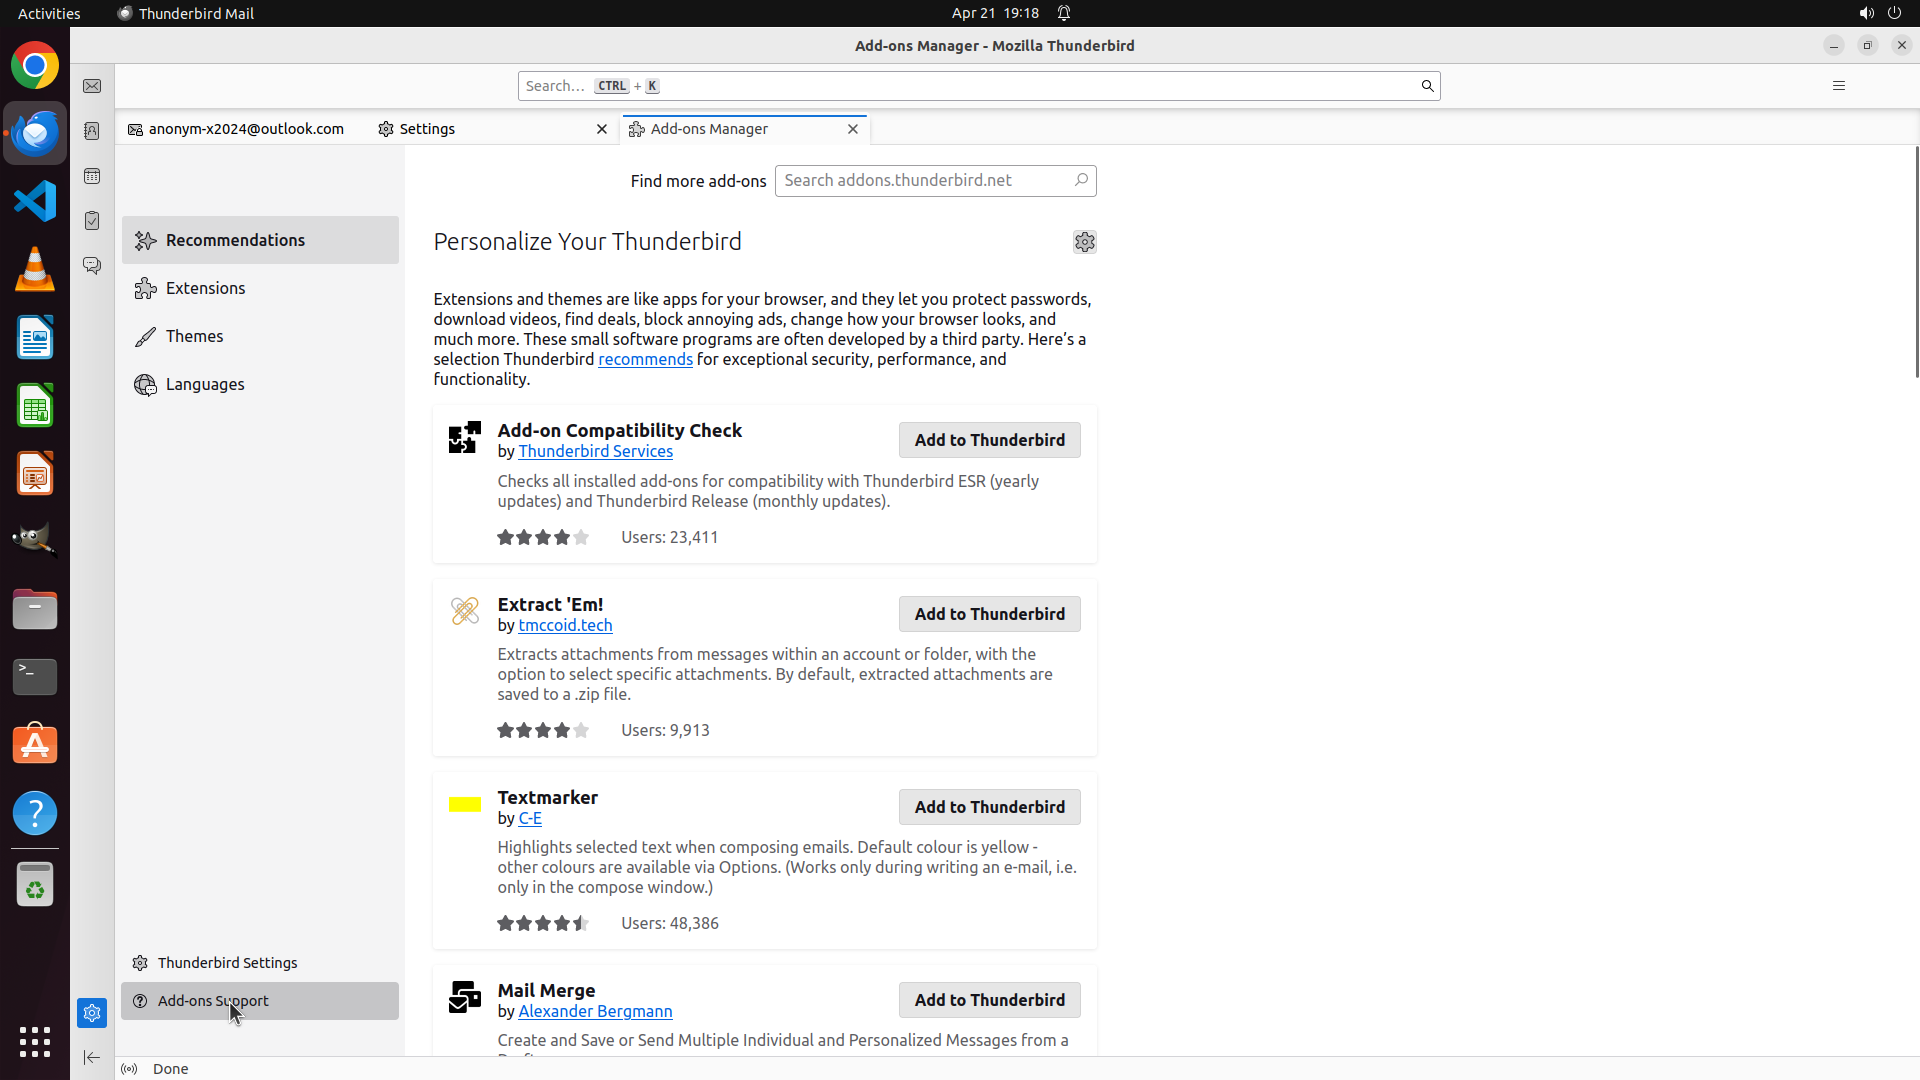
Task: Add Extract 'Em! to Thunderbird
Action: tap(989, 614)
